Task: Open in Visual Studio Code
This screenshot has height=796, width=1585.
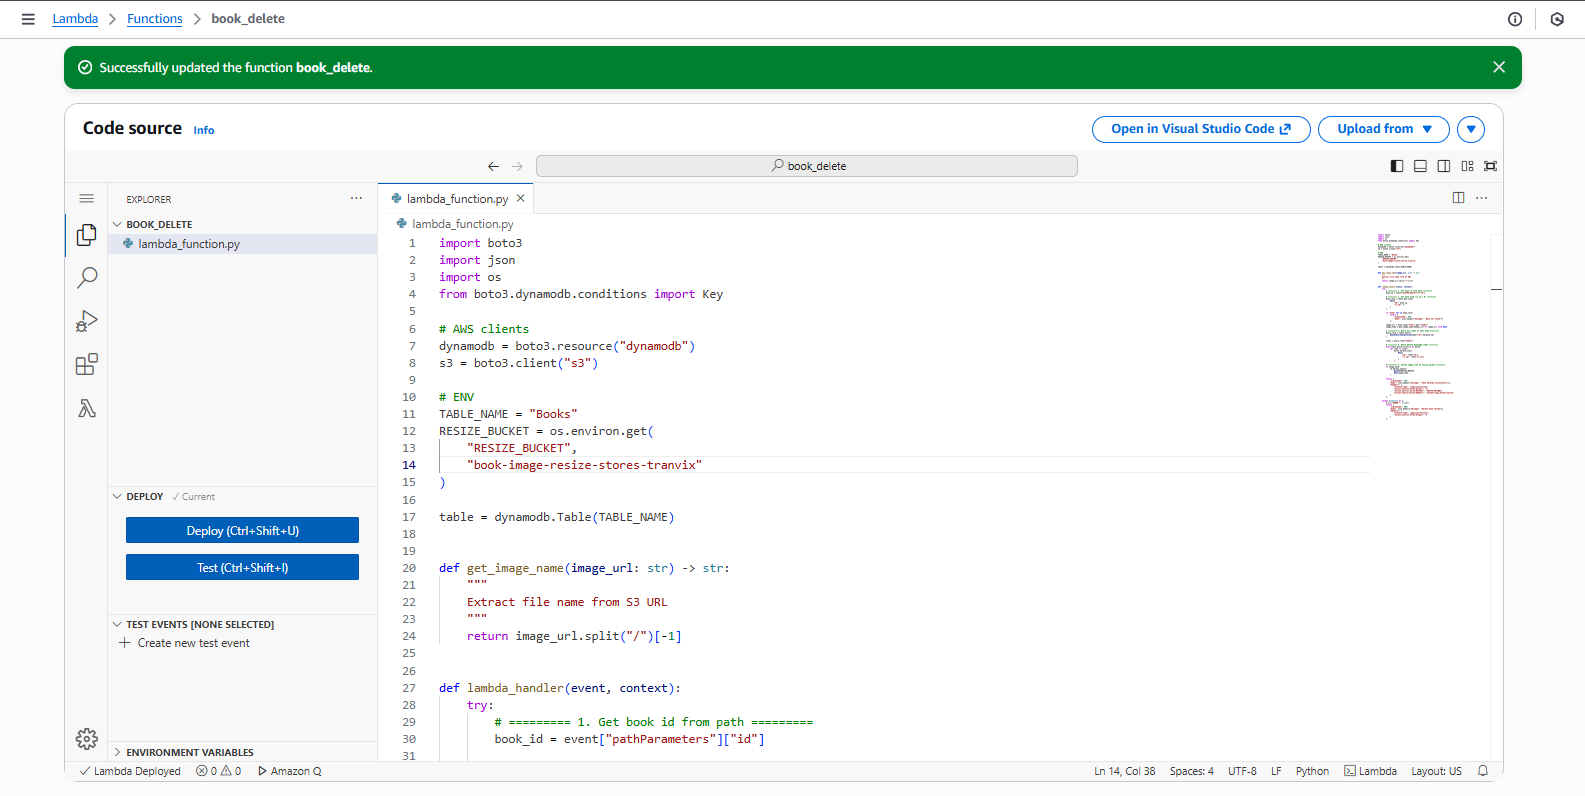Action: 1201,129
